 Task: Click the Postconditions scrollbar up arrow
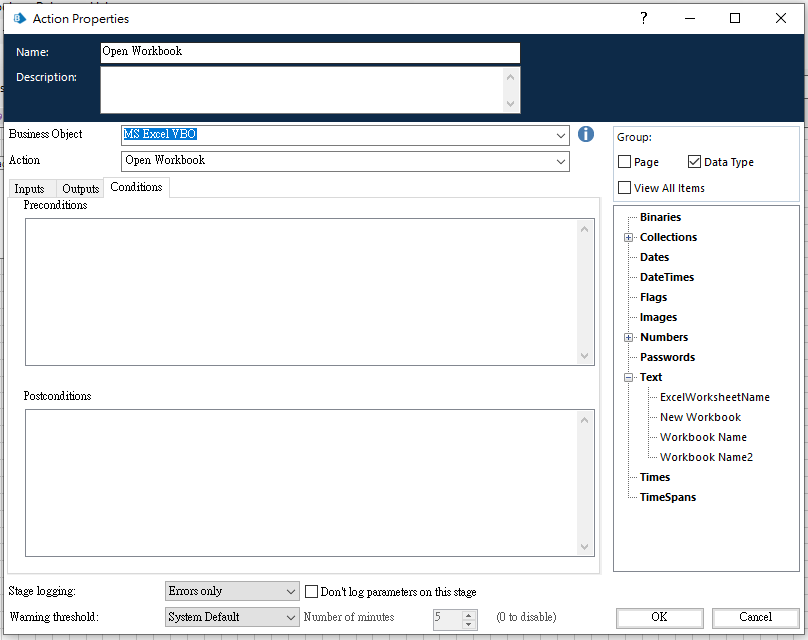584,420
